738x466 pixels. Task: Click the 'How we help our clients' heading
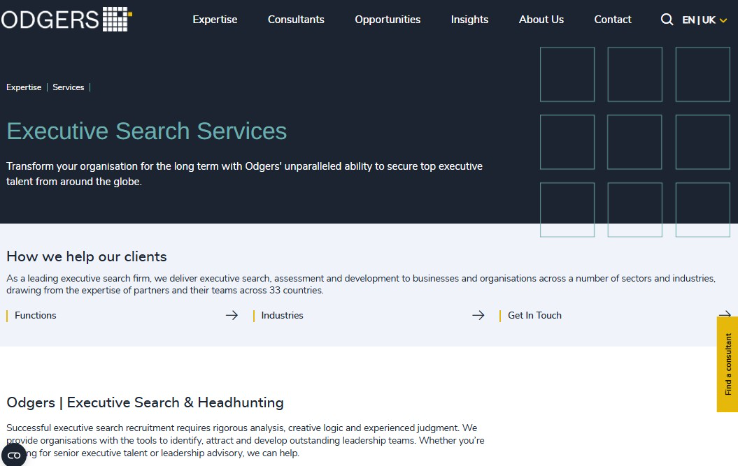point(87,257)
